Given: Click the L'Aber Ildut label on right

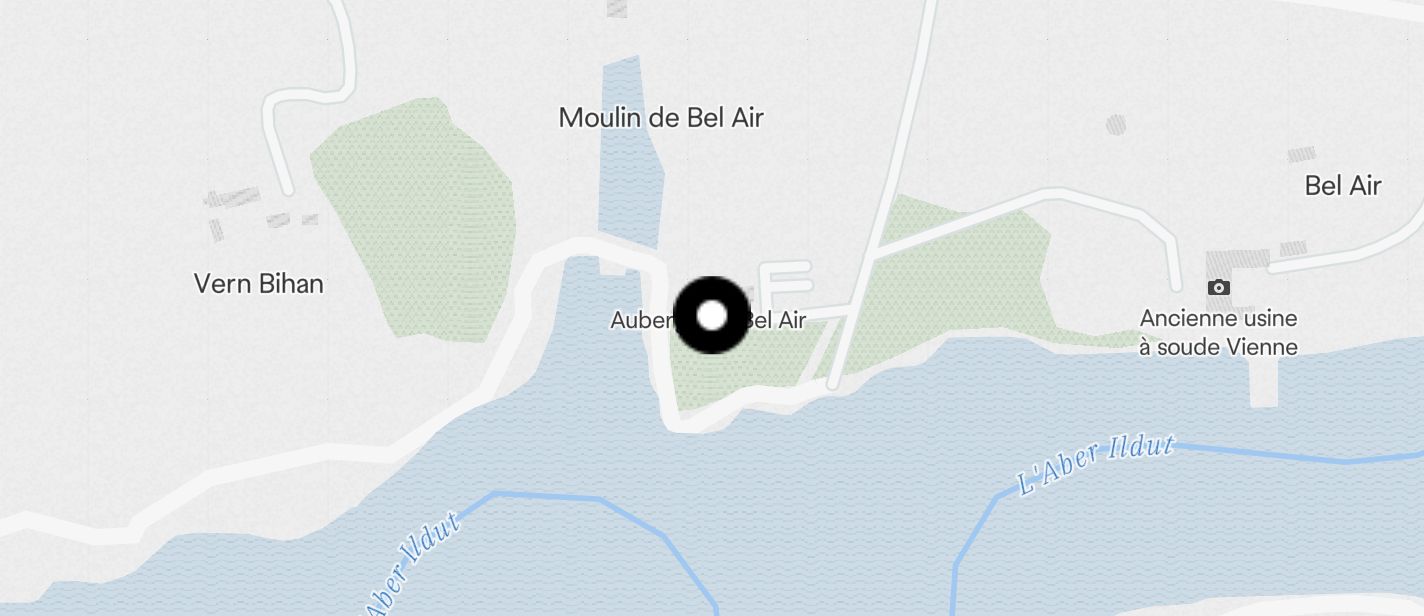Looking at the screenshot, I should tap(1094, 464).
